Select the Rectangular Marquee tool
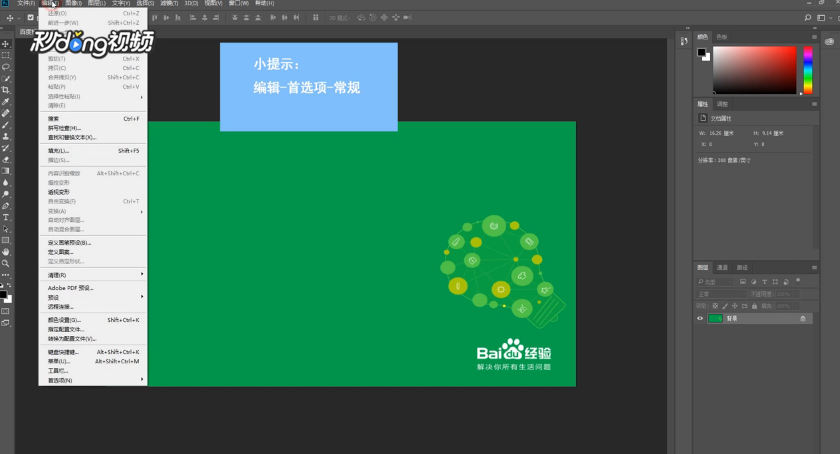This screenshot has height=454, width=840. [6, 55]
